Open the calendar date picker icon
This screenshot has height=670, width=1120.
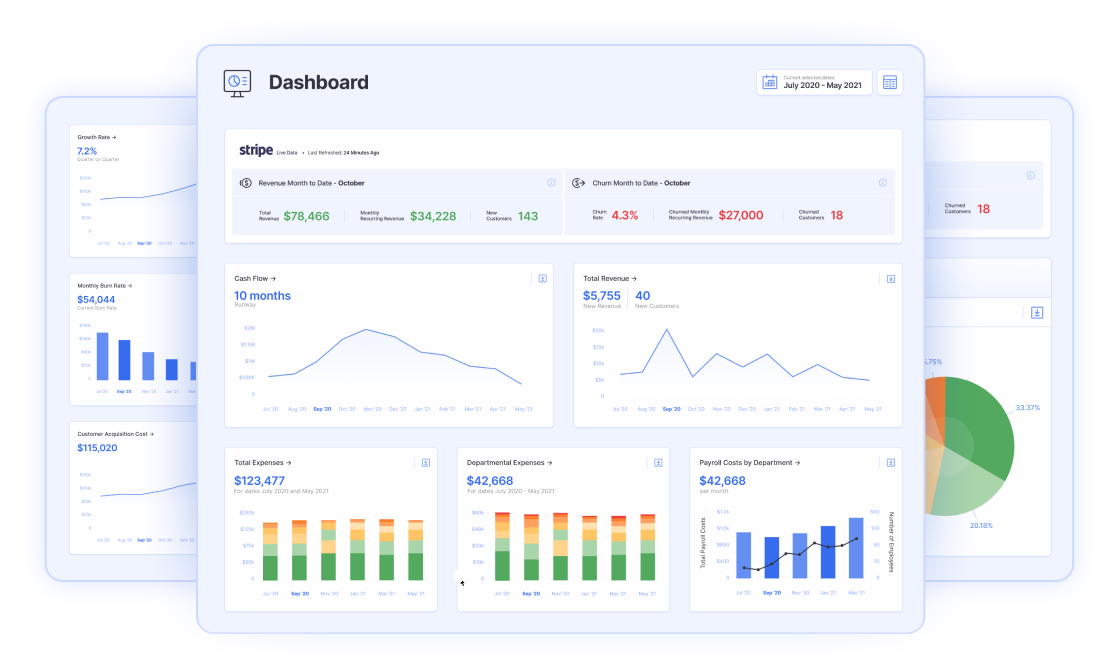[x=770, y=82]
